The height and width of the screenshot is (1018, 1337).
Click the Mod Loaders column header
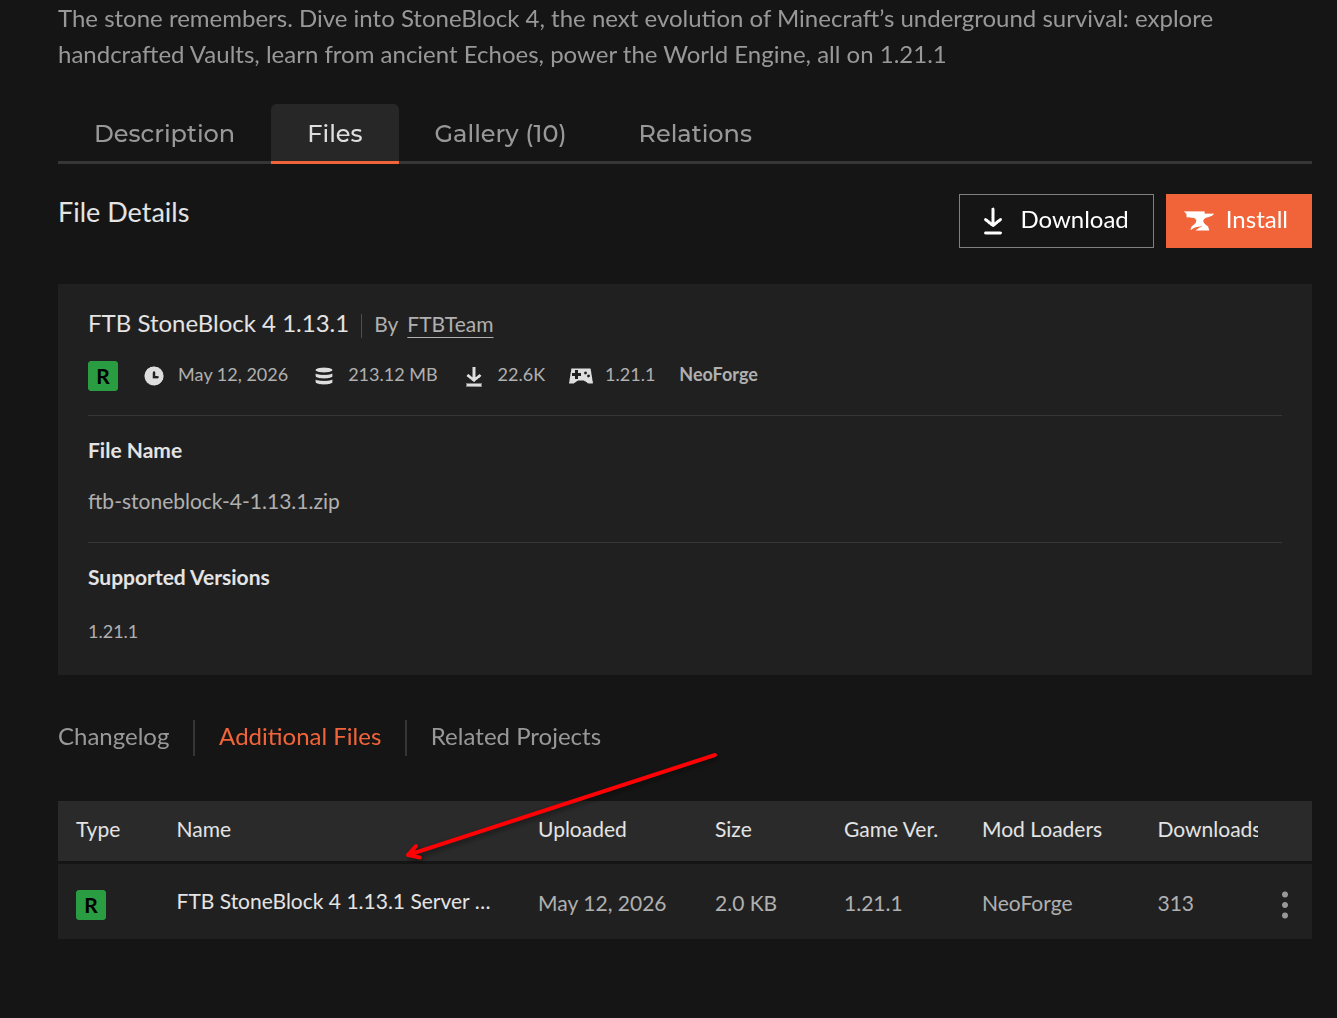1042,830
